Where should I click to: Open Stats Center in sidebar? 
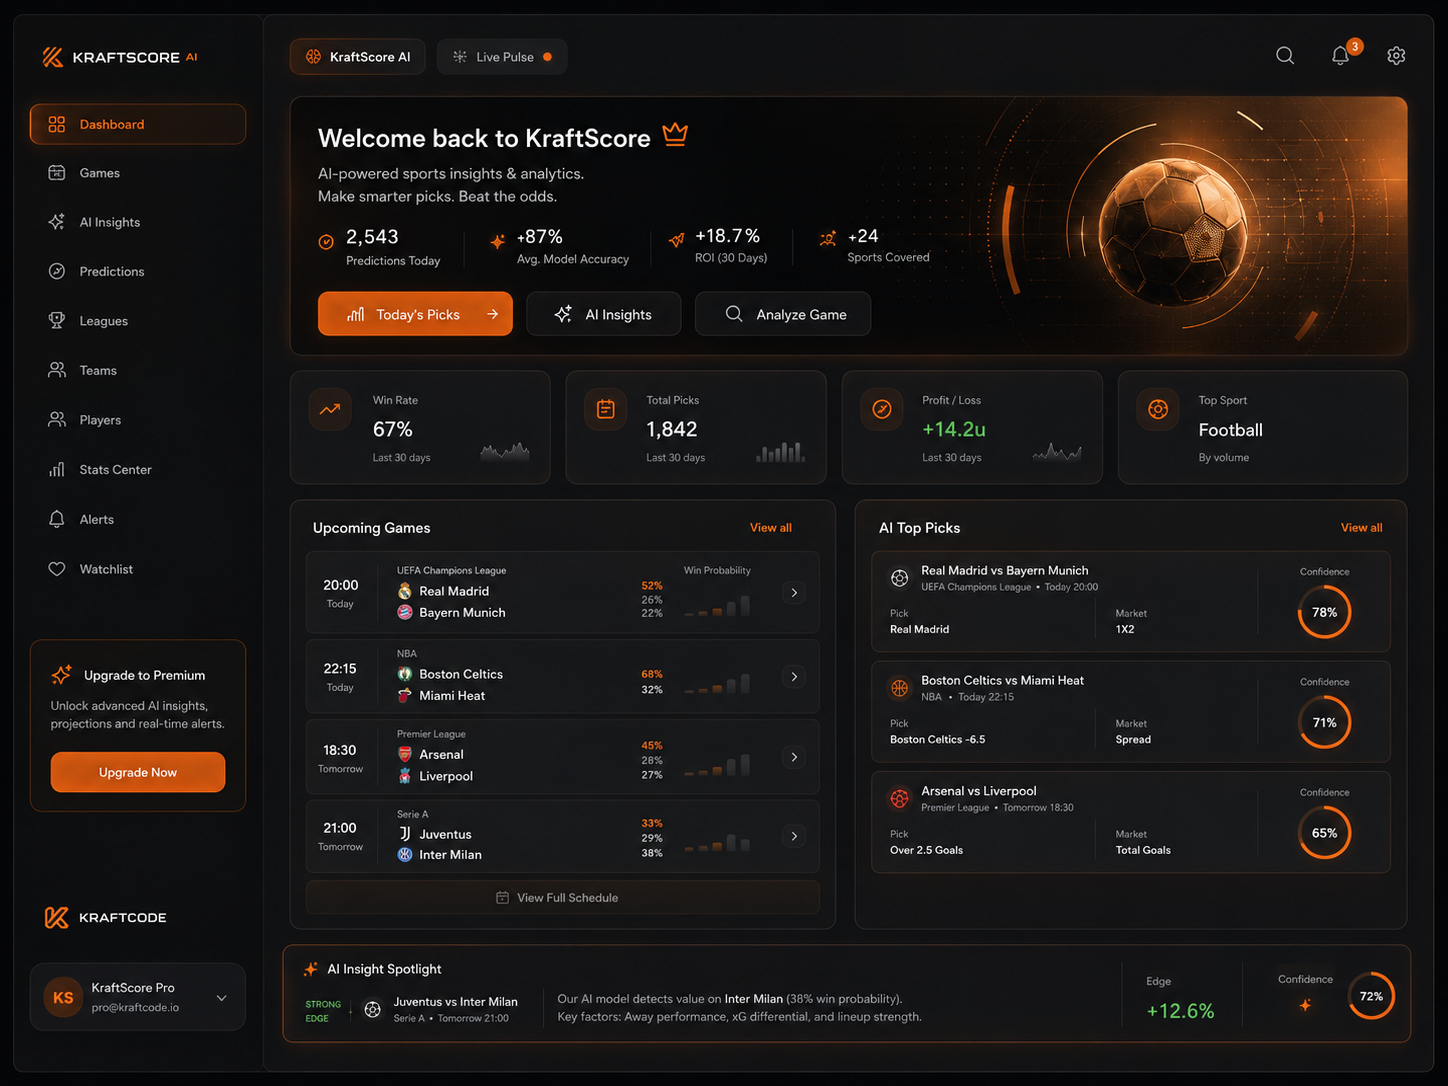[x=138, y=469]
